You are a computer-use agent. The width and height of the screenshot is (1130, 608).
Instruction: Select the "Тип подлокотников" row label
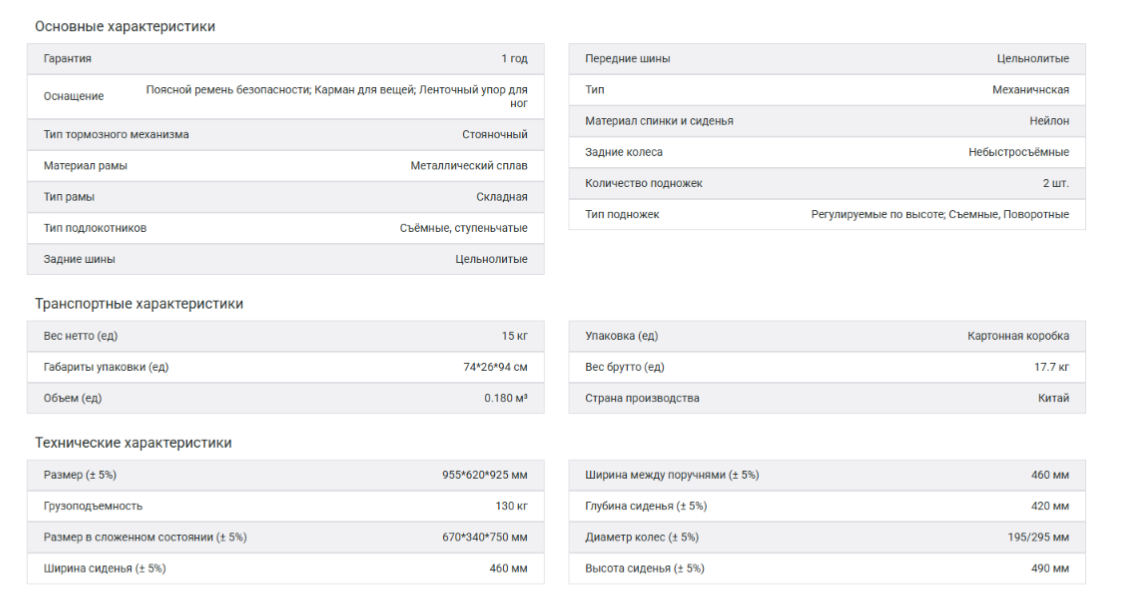click(95, 228)
